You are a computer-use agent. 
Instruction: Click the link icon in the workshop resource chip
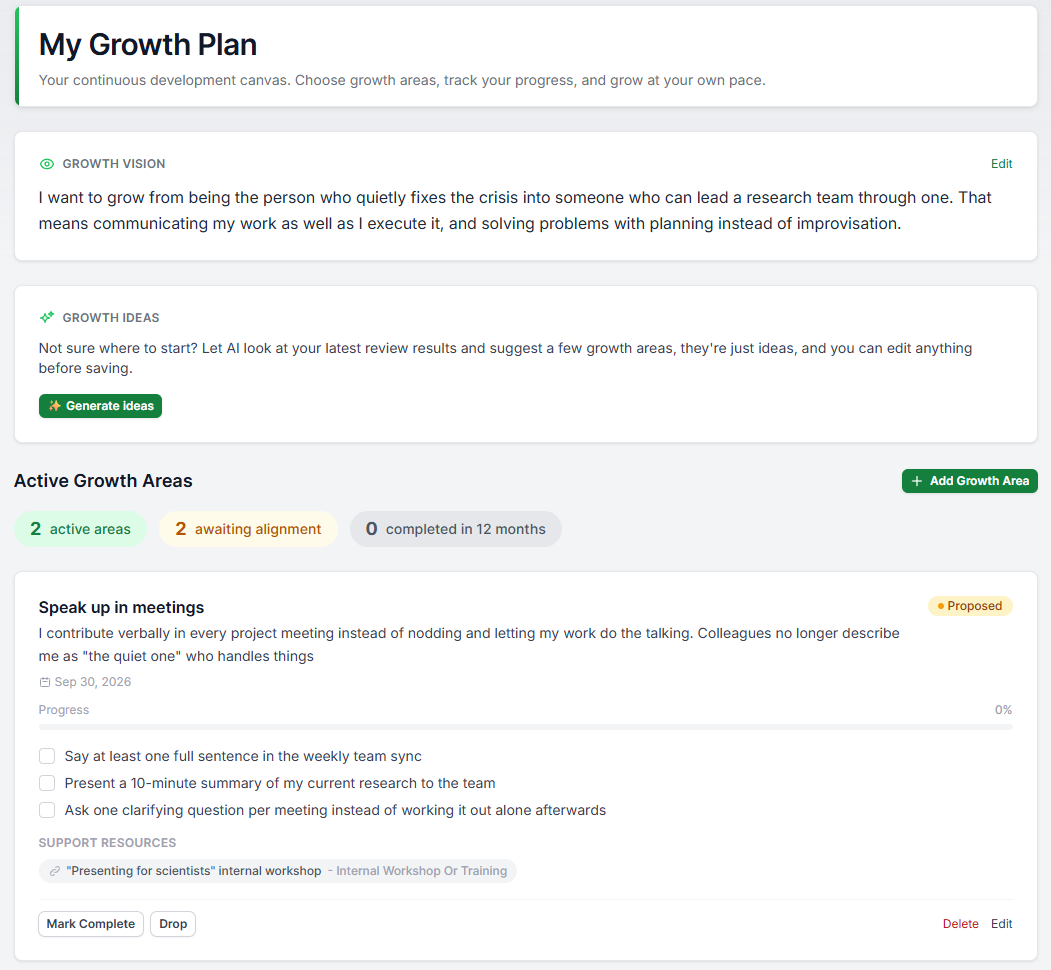(x=55, y=871)
